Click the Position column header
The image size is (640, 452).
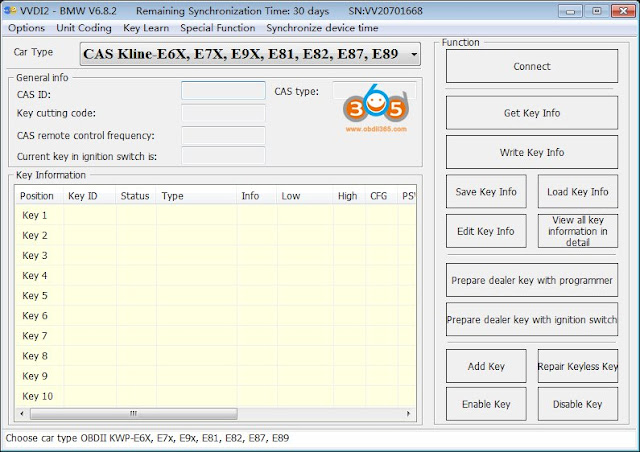[x=39, y=196]
